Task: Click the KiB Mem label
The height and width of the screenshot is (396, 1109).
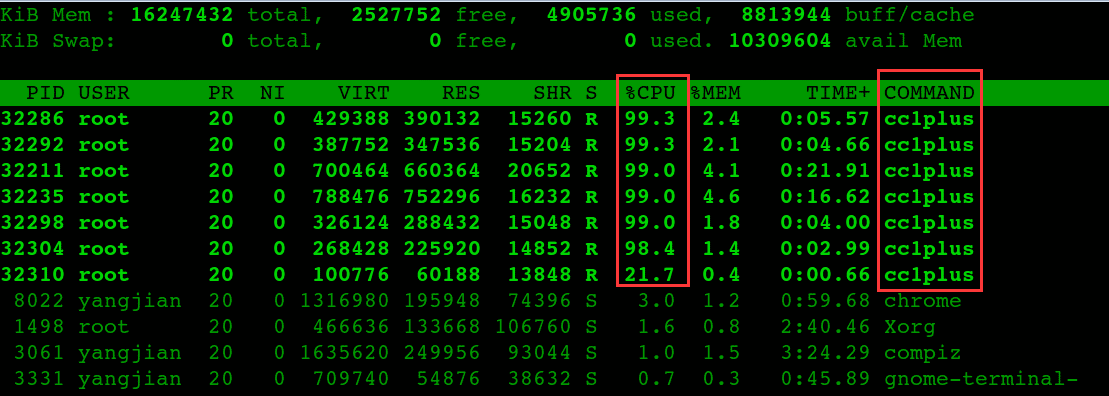Action: 59,14
